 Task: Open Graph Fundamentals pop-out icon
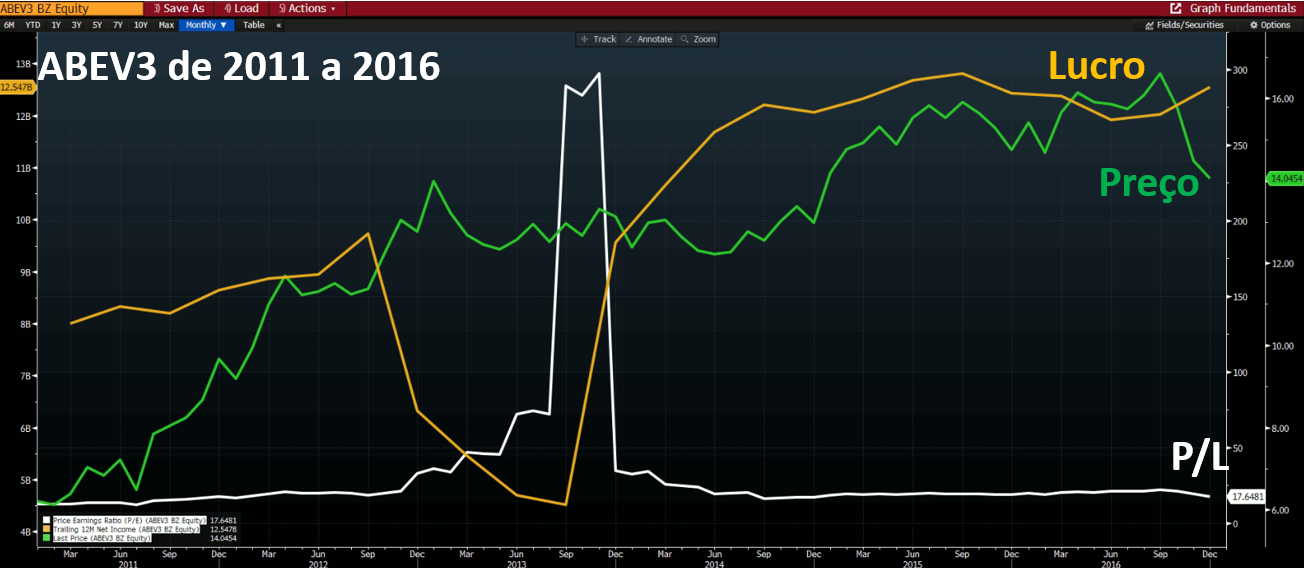tap(1176, 8)
